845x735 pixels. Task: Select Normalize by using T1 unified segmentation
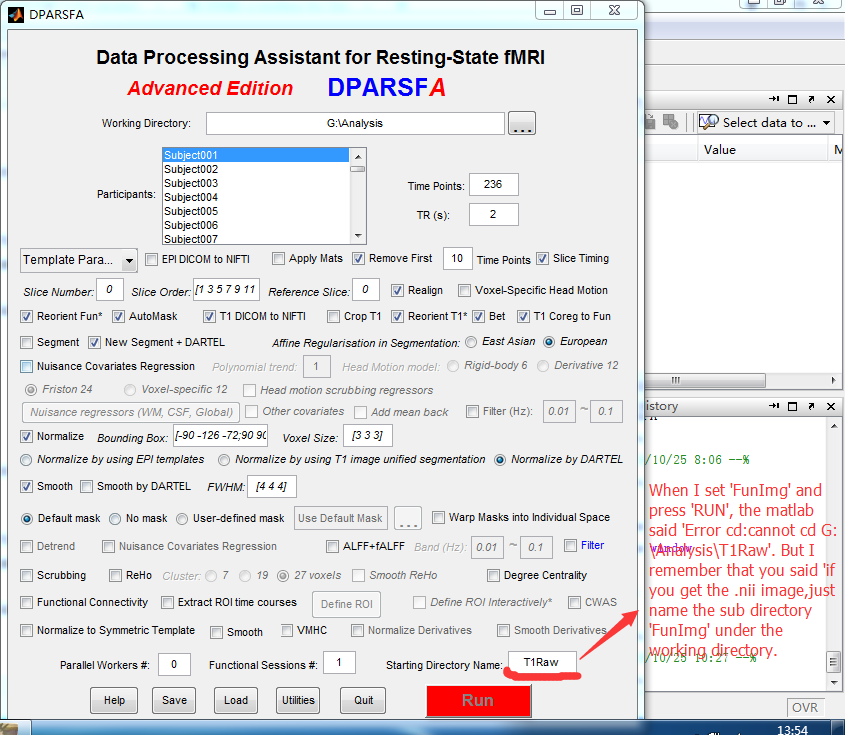[x=224, y=460]
